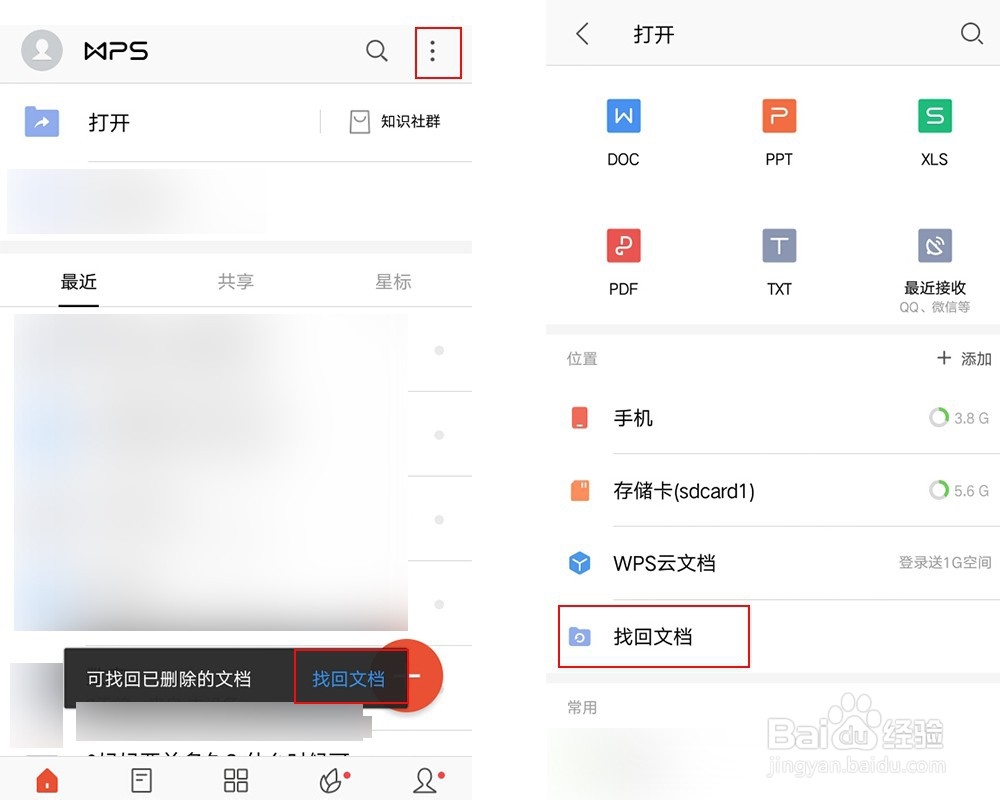Go to the home tab in bottom bar
This screenshot has width=1000, height=800.
click(47, 780)
